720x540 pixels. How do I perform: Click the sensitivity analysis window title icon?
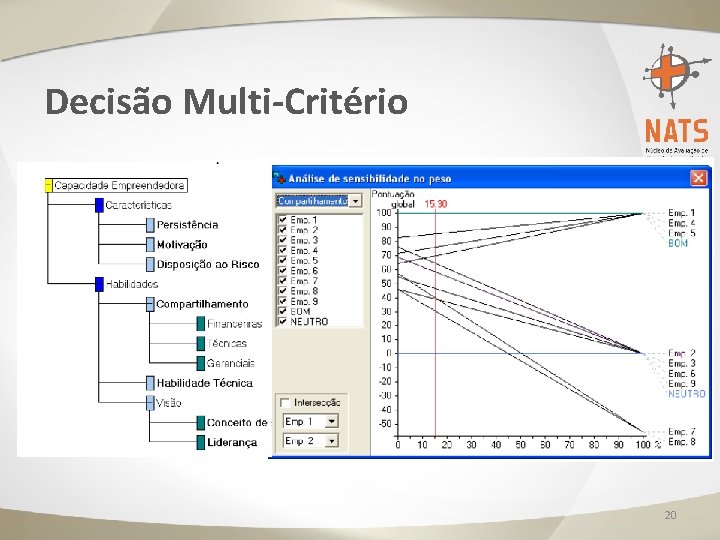click(280, 178)
